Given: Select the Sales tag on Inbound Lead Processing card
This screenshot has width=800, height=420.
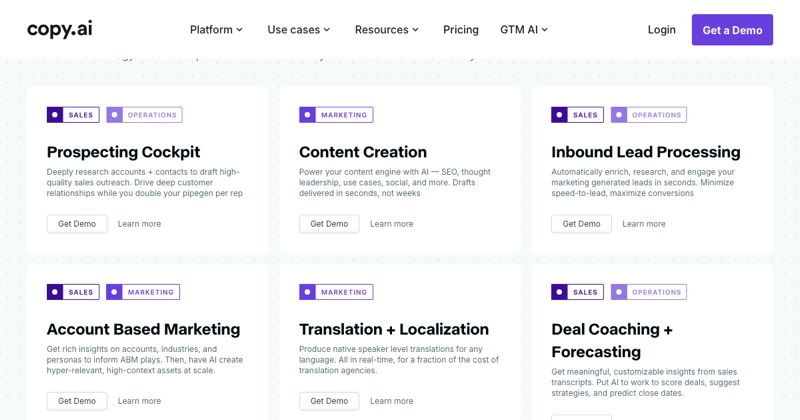Looking at the screenshot, I should [578, 115].
